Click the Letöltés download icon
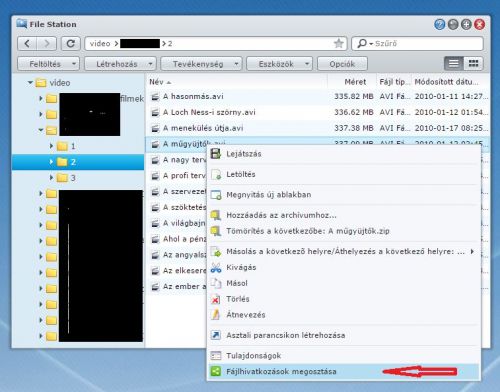500x392 pixels. click(x=216, y=174)
